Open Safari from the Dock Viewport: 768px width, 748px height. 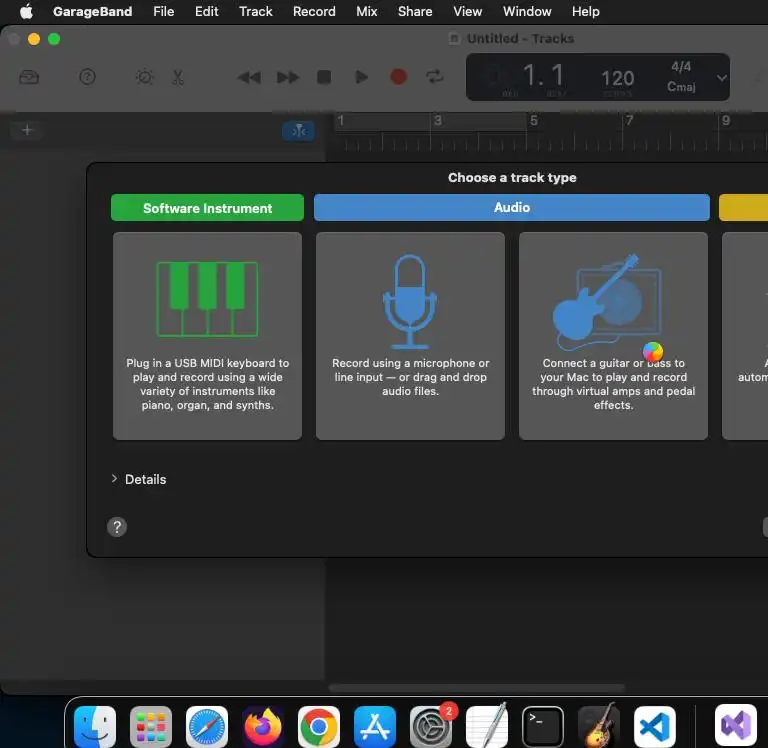click(207, 727)
